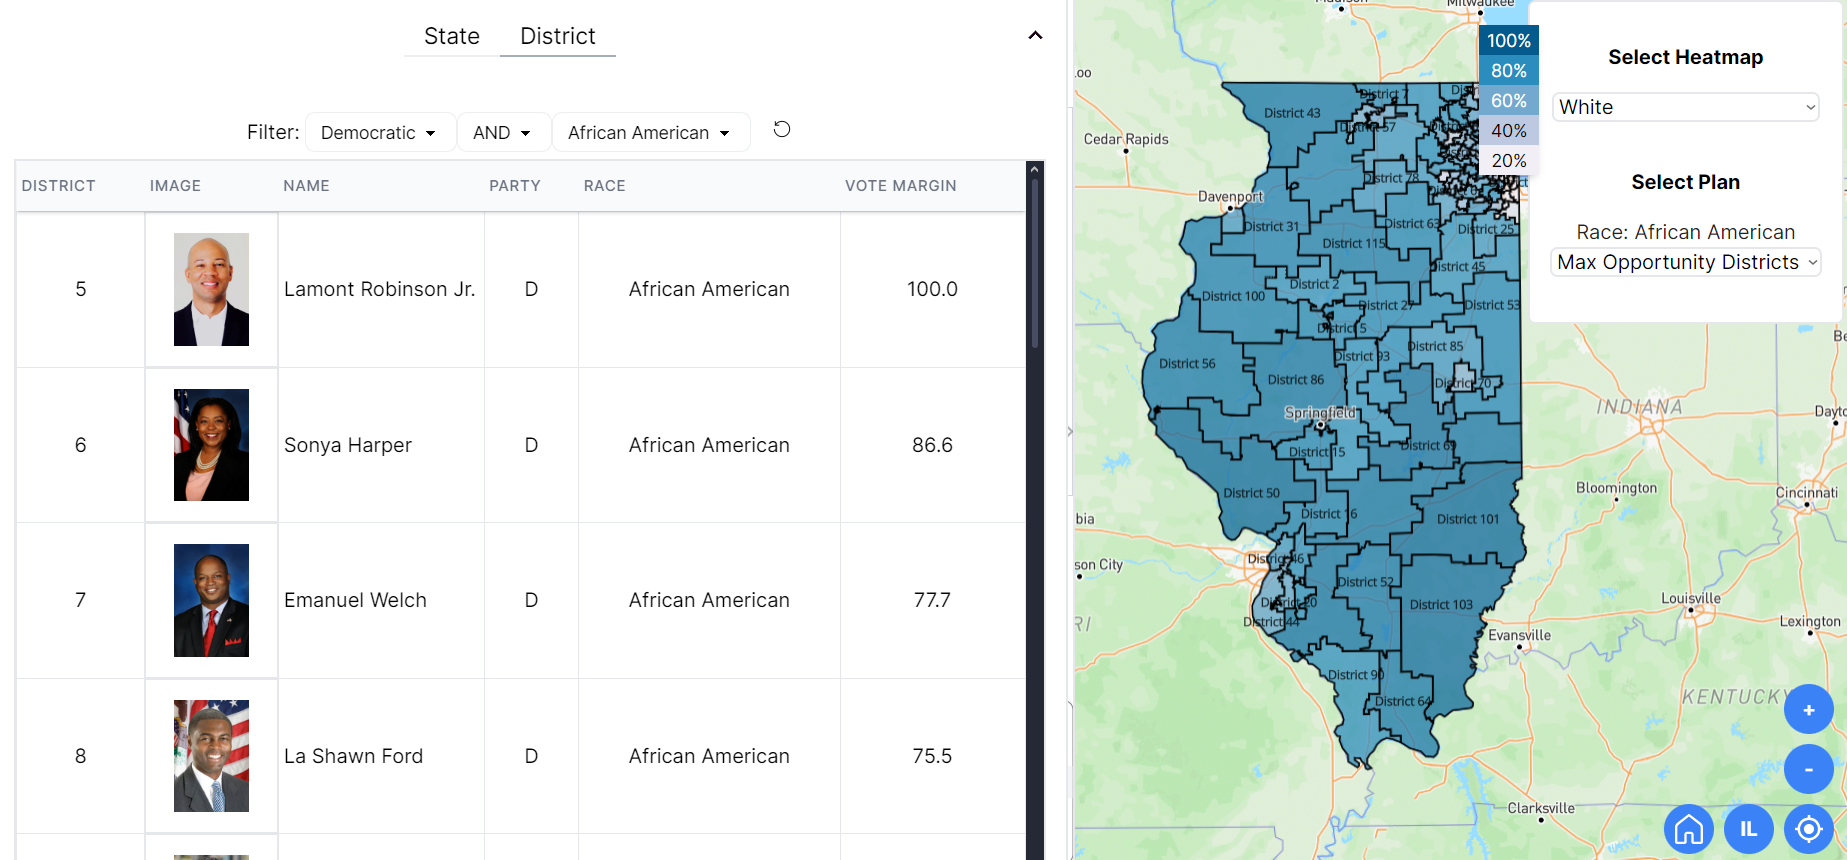Viewport: 1847px width, 860px height.
Task: Click Emanuel Welch's photo
Action: [x=211, y=600]
